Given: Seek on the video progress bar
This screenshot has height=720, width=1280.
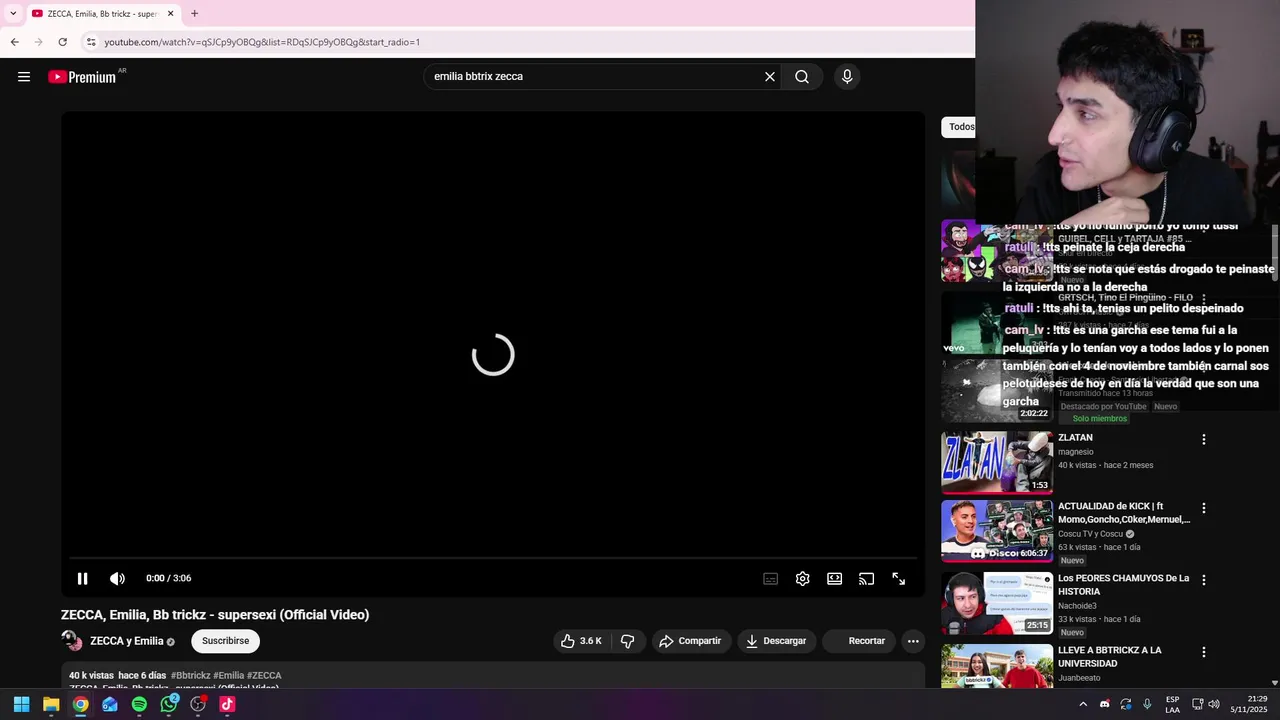Looking at the screenshot, I should click(x=493, y=558).
